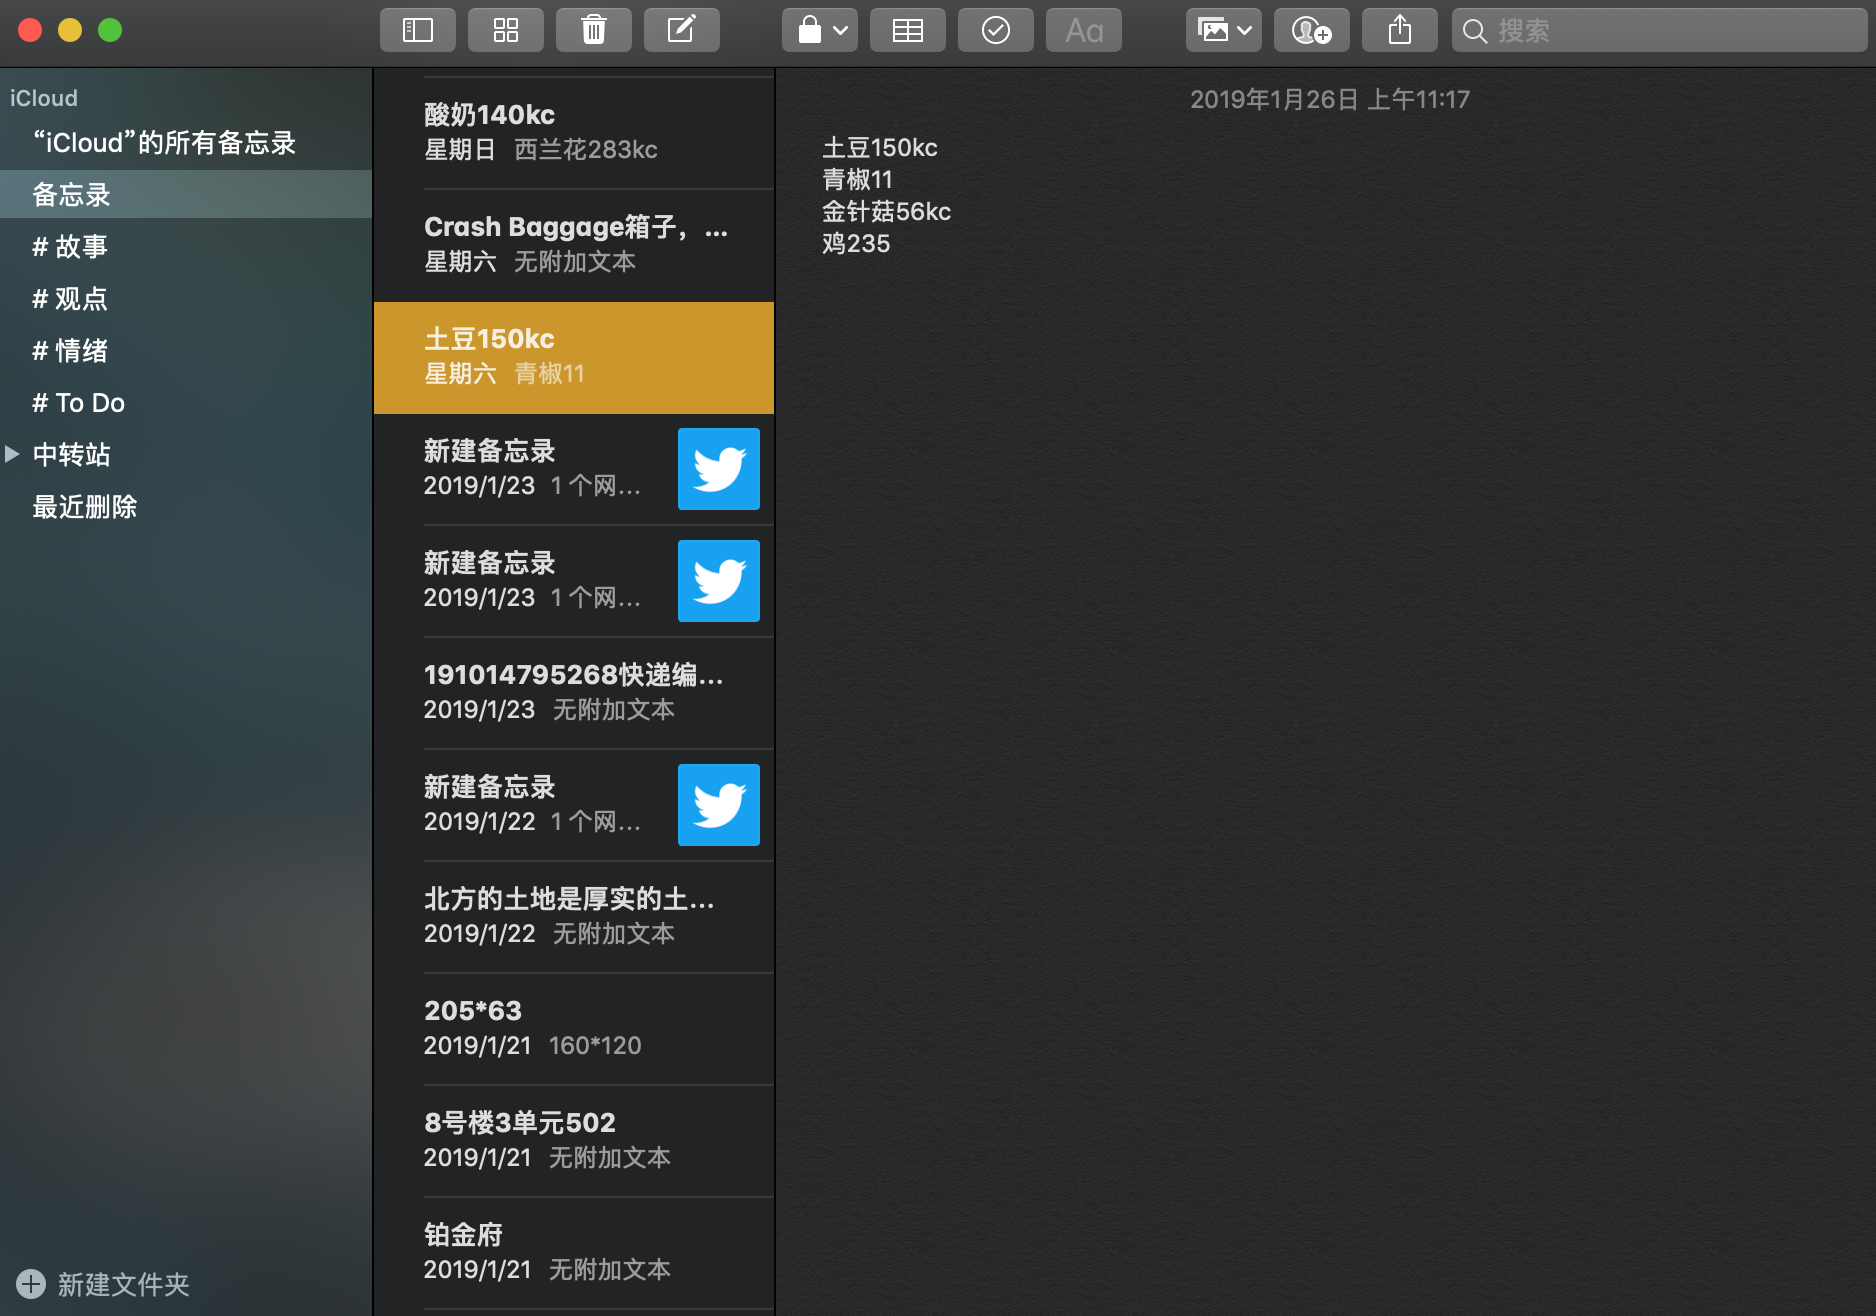Open the 酸奶140kc note
This screenshot has width=1876, height=1316.
pyautogui.click(x=574, y=132)
